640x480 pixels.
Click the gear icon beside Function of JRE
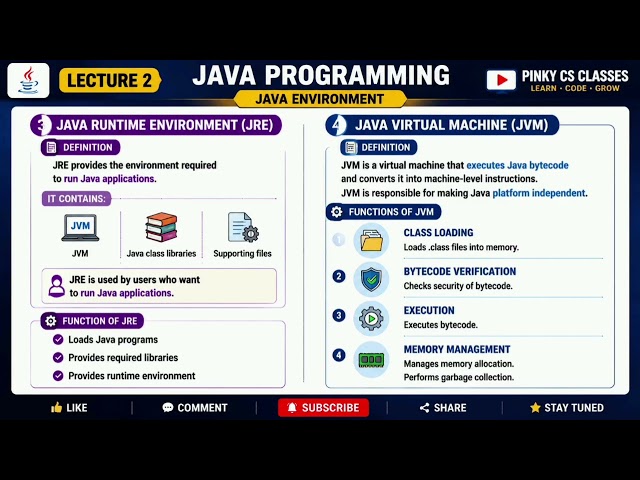point(51,321)
